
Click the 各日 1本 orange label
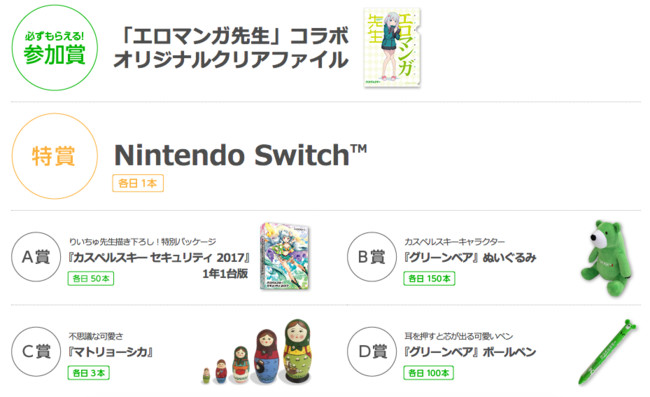(138, 183)
